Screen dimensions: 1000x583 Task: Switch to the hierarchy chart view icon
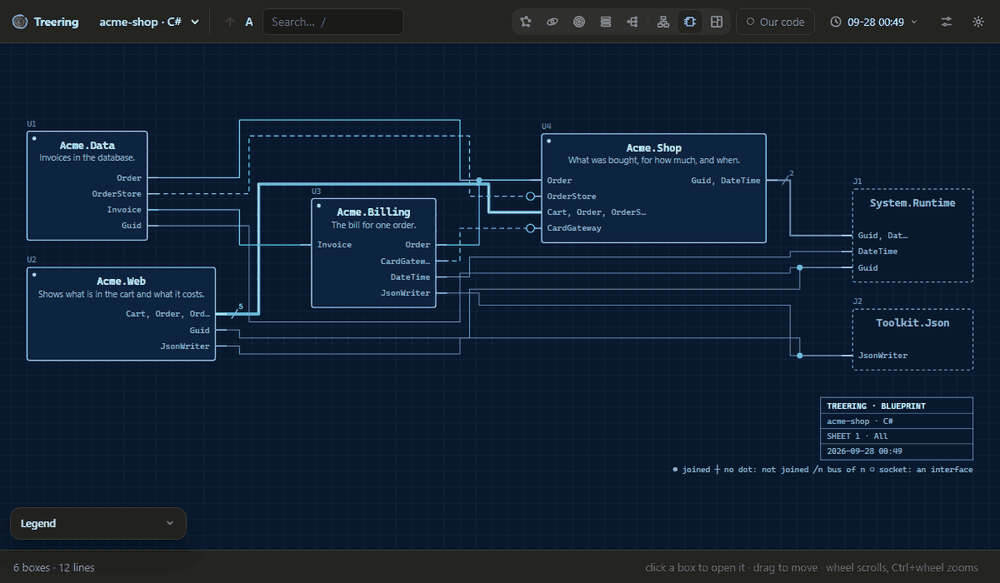tap(663, 22)
